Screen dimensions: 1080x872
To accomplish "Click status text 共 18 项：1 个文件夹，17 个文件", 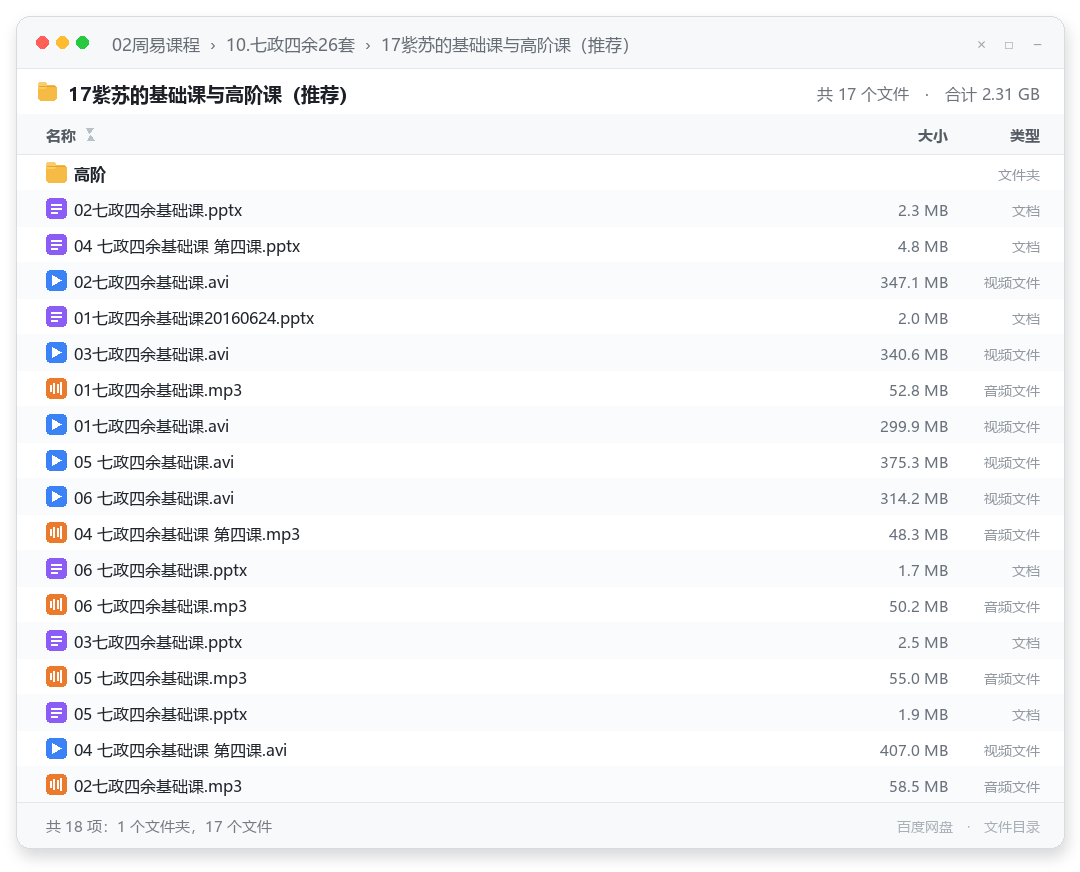I will click(159, 827).
